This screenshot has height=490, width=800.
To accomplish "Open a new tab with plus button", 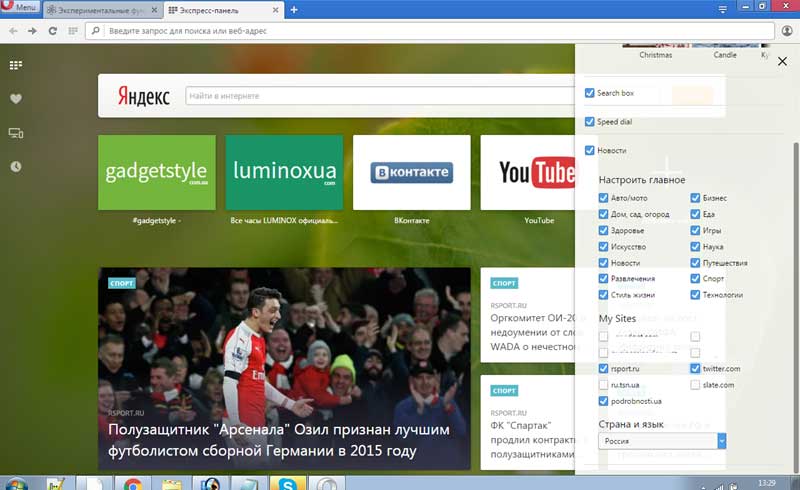I will click(294, 10).
